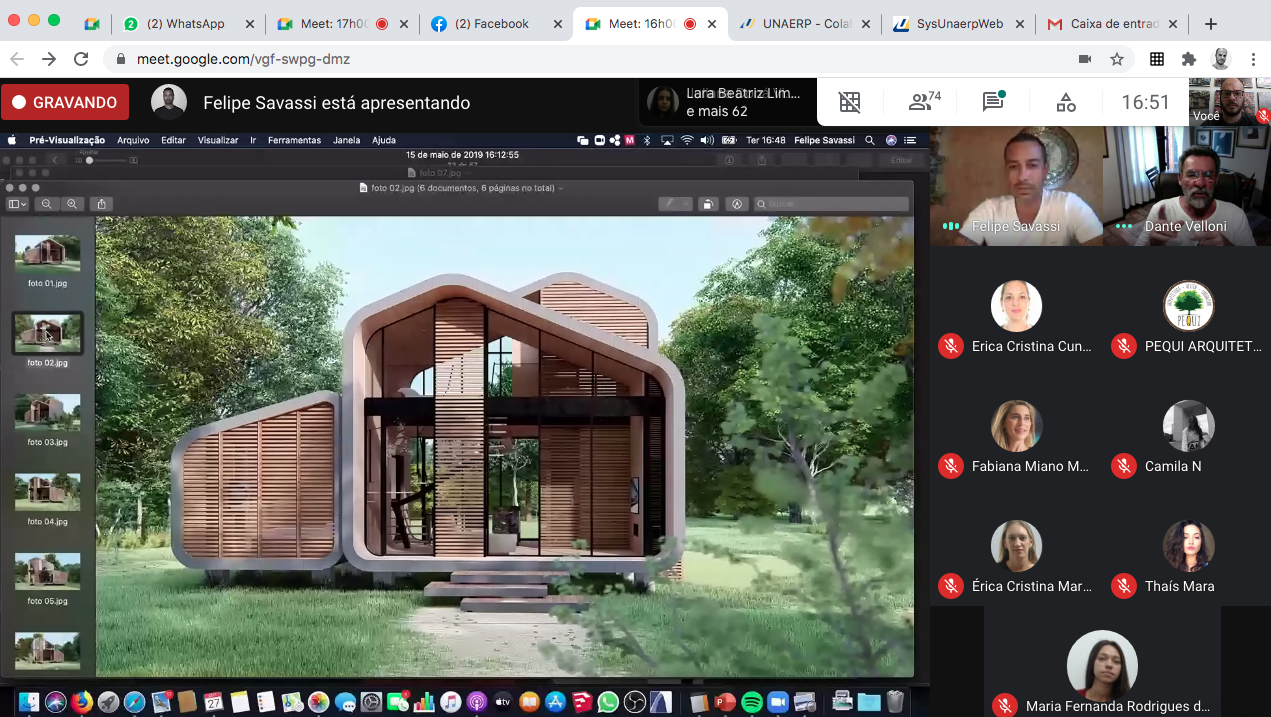Reload the Meet page
This screenshot has width=1271, height=717.
pos(78,59)
